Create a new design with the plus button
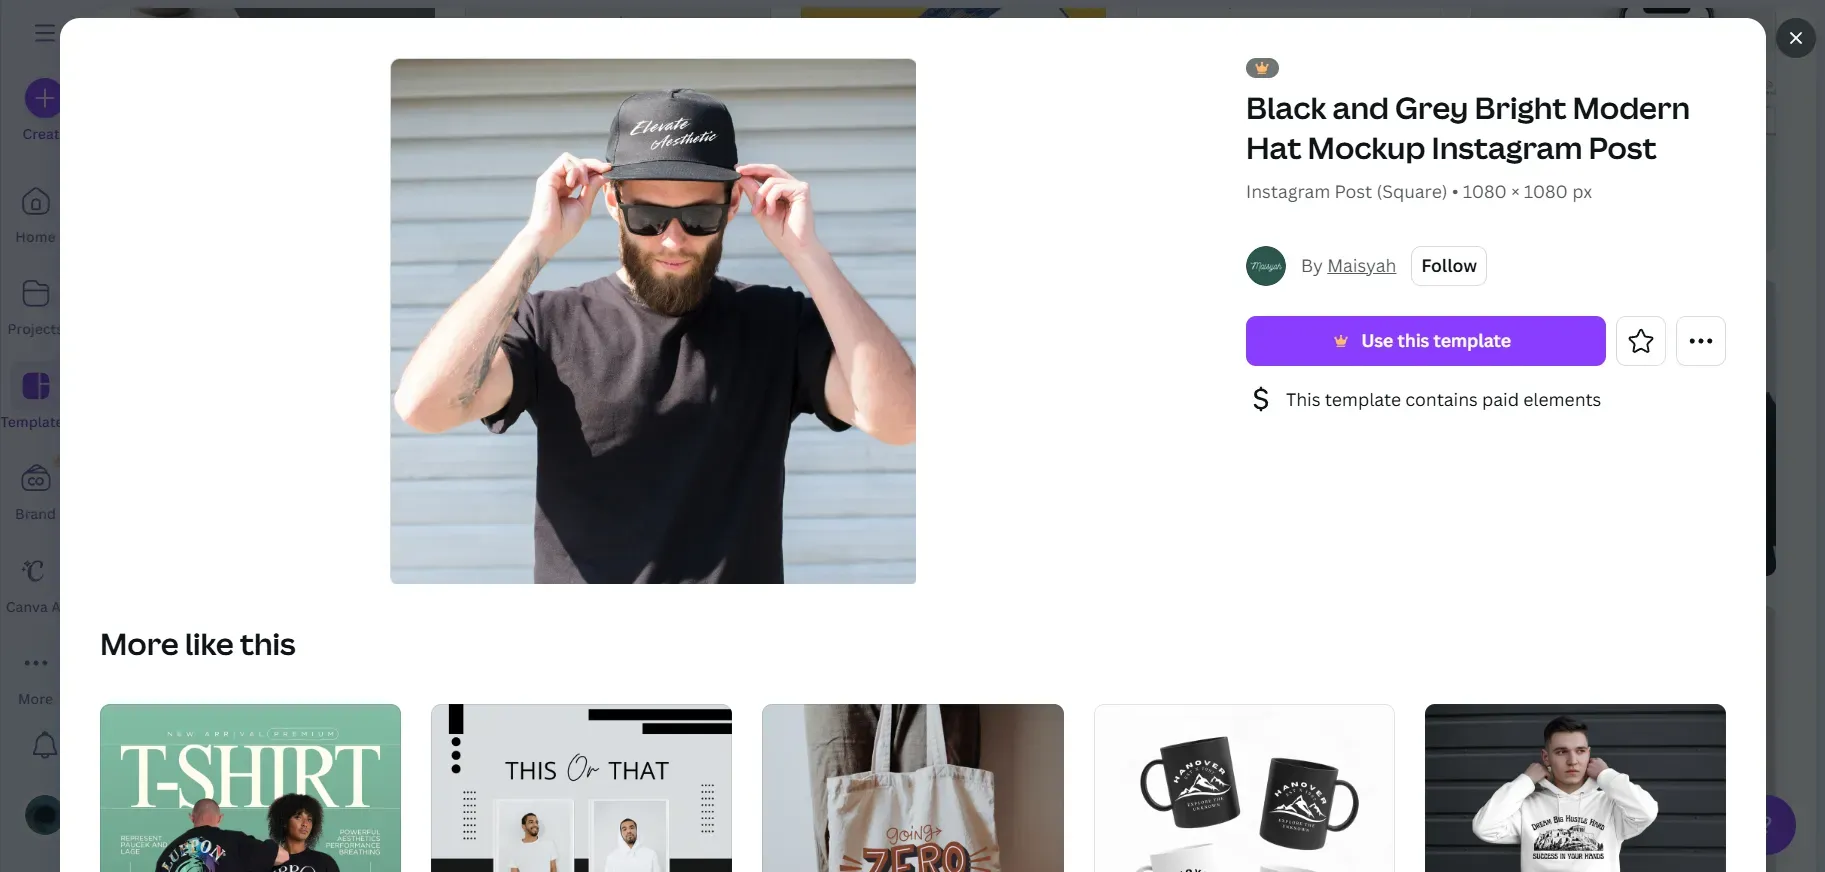This screenshot has width=1825, height=872. (x=44, y=99)
